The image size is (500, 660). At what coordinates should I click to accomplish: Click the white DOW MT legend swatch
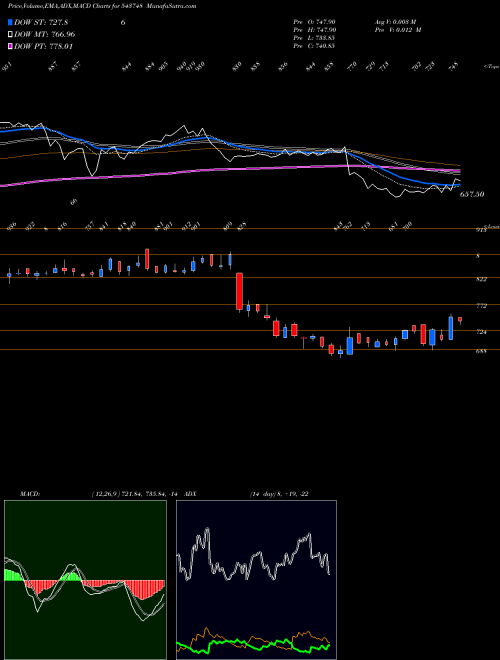11,34
